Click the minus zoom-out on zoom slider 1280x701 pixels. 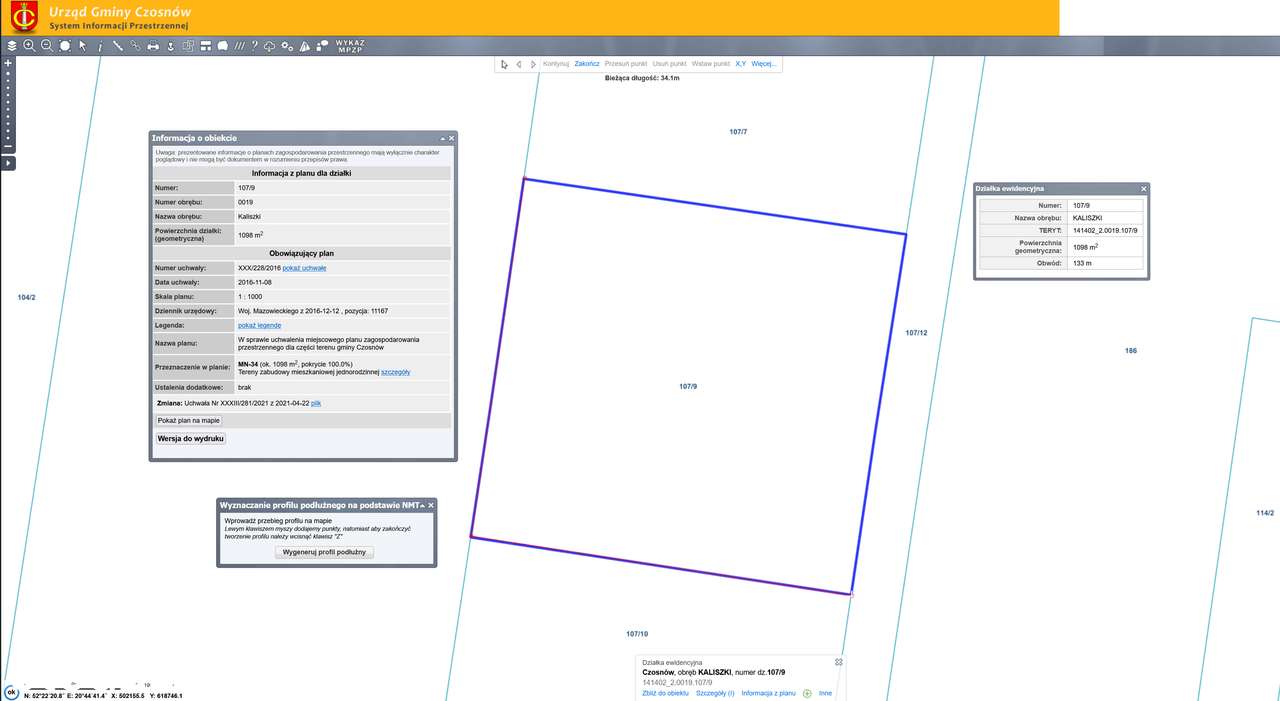pos(8,147)
